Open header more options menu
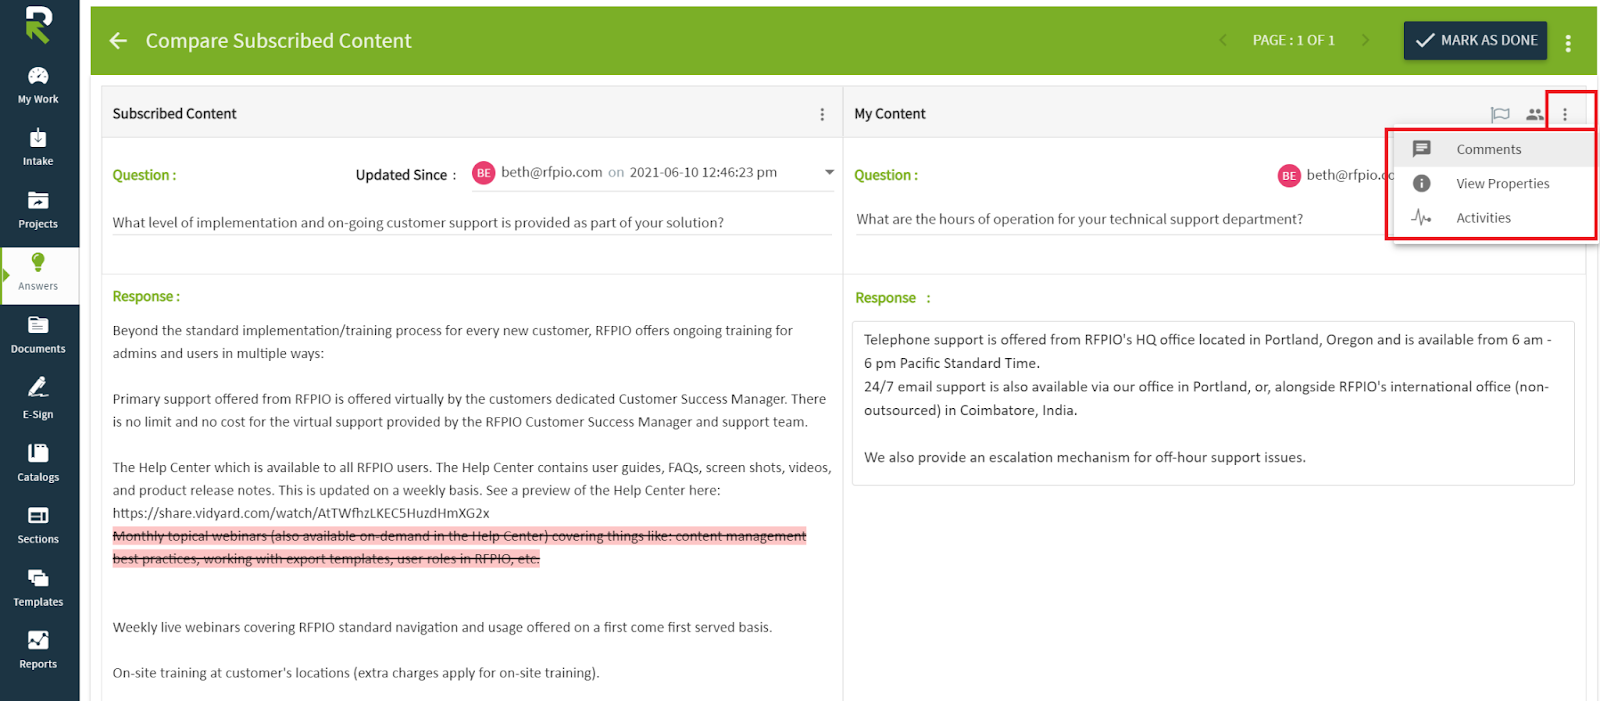 coord(1568,43)
